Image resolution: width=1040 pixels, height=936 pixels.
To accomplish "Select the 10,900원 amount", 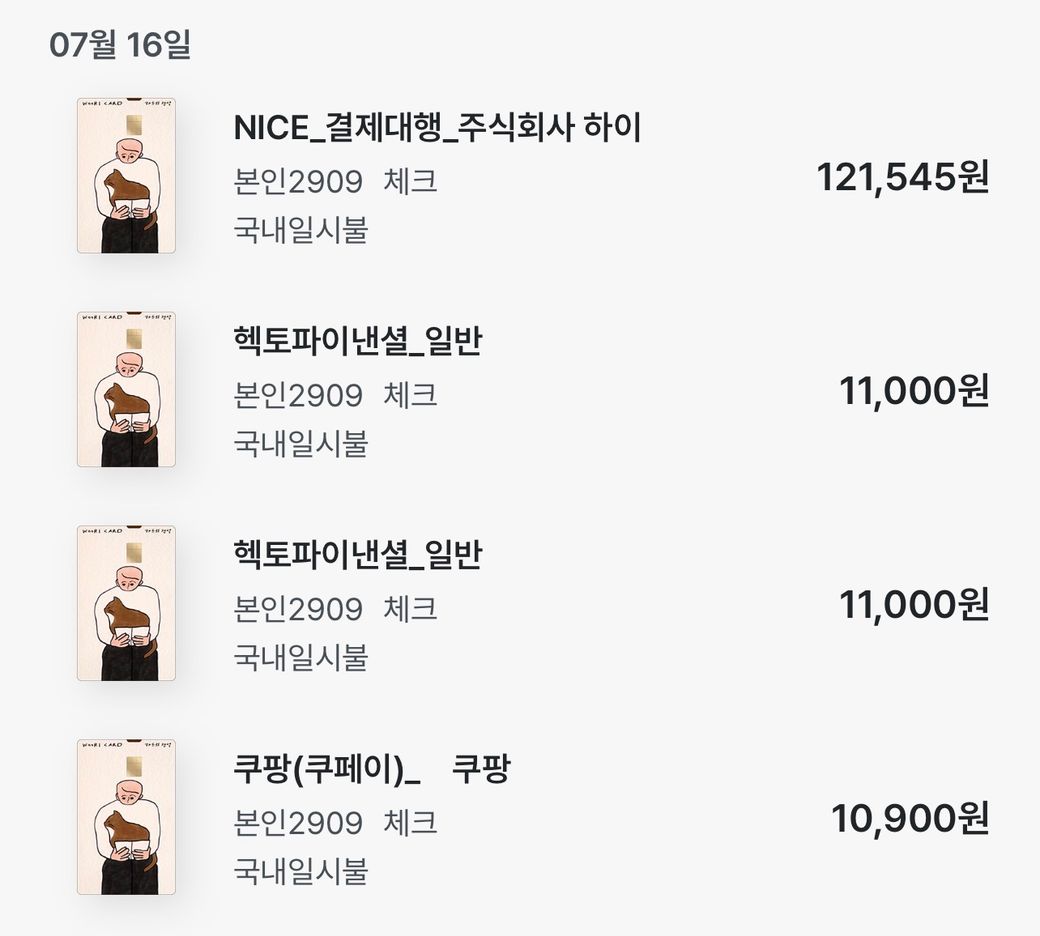I will click(x=910, y=818).
